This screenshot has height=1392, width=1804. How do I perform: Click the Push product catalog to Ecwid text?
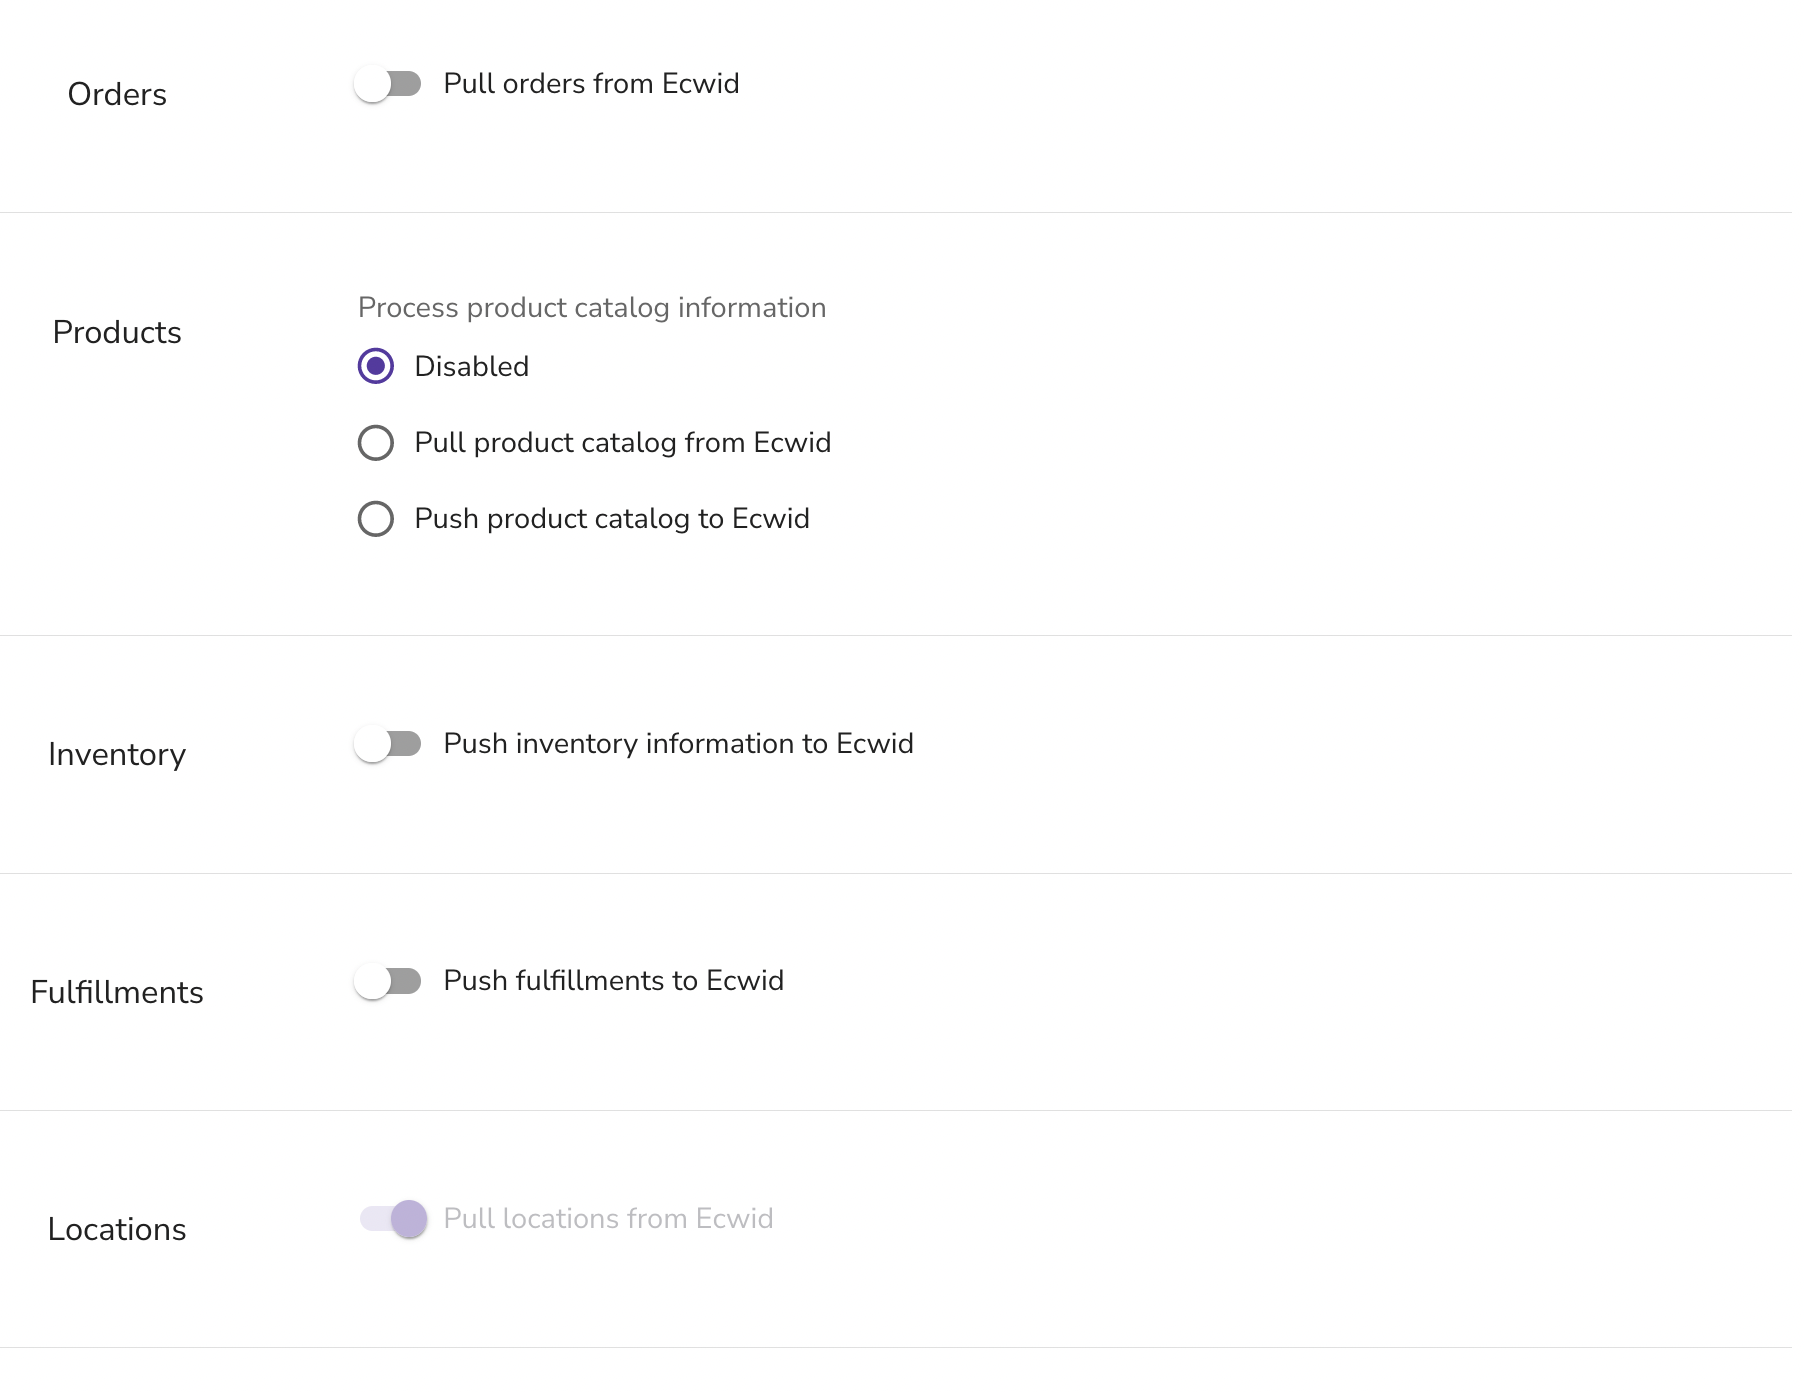611,519
